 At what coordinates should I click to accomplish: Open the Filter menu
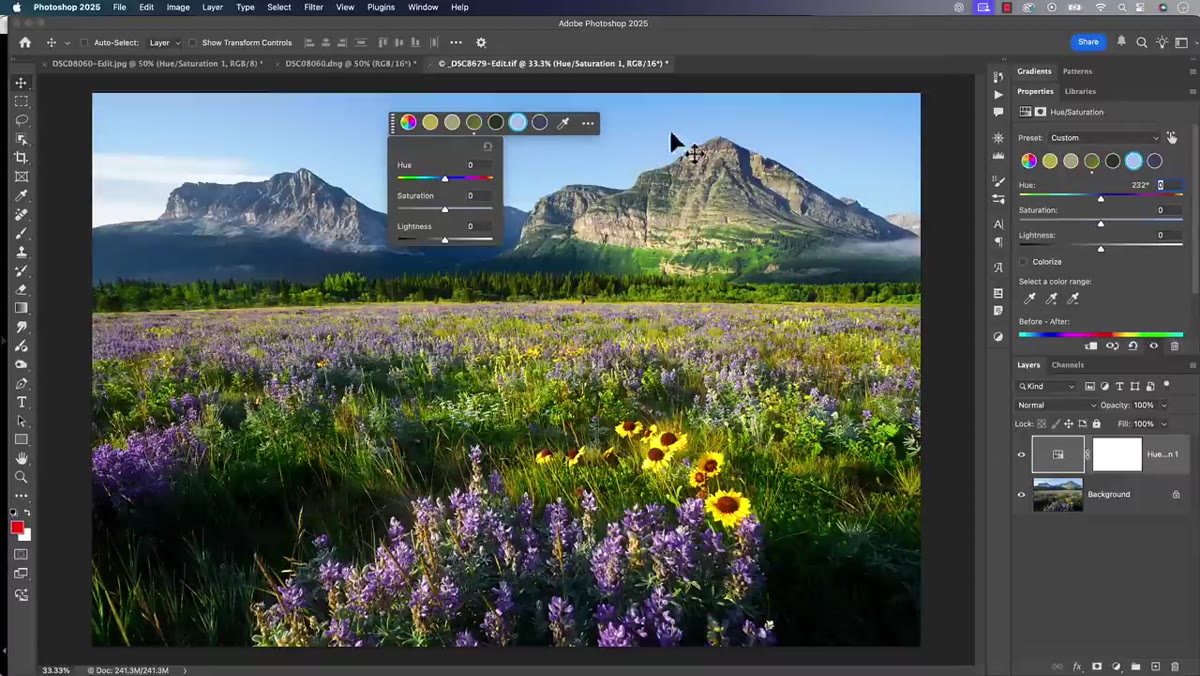313,7
